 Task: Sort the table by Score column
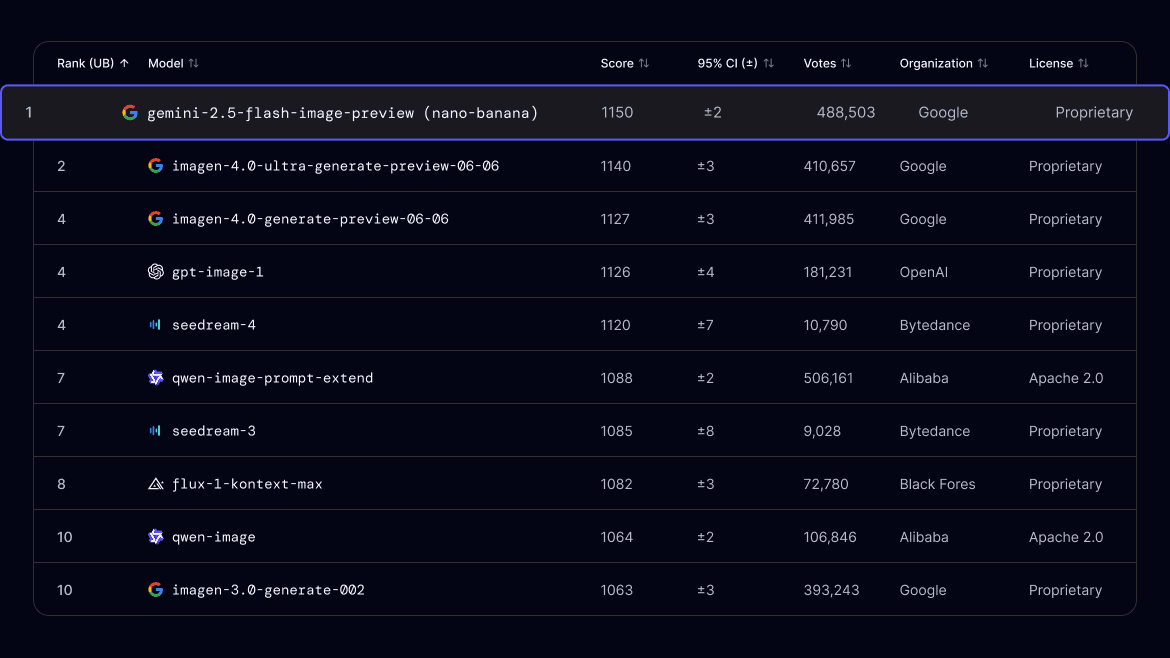click(624, 63)
